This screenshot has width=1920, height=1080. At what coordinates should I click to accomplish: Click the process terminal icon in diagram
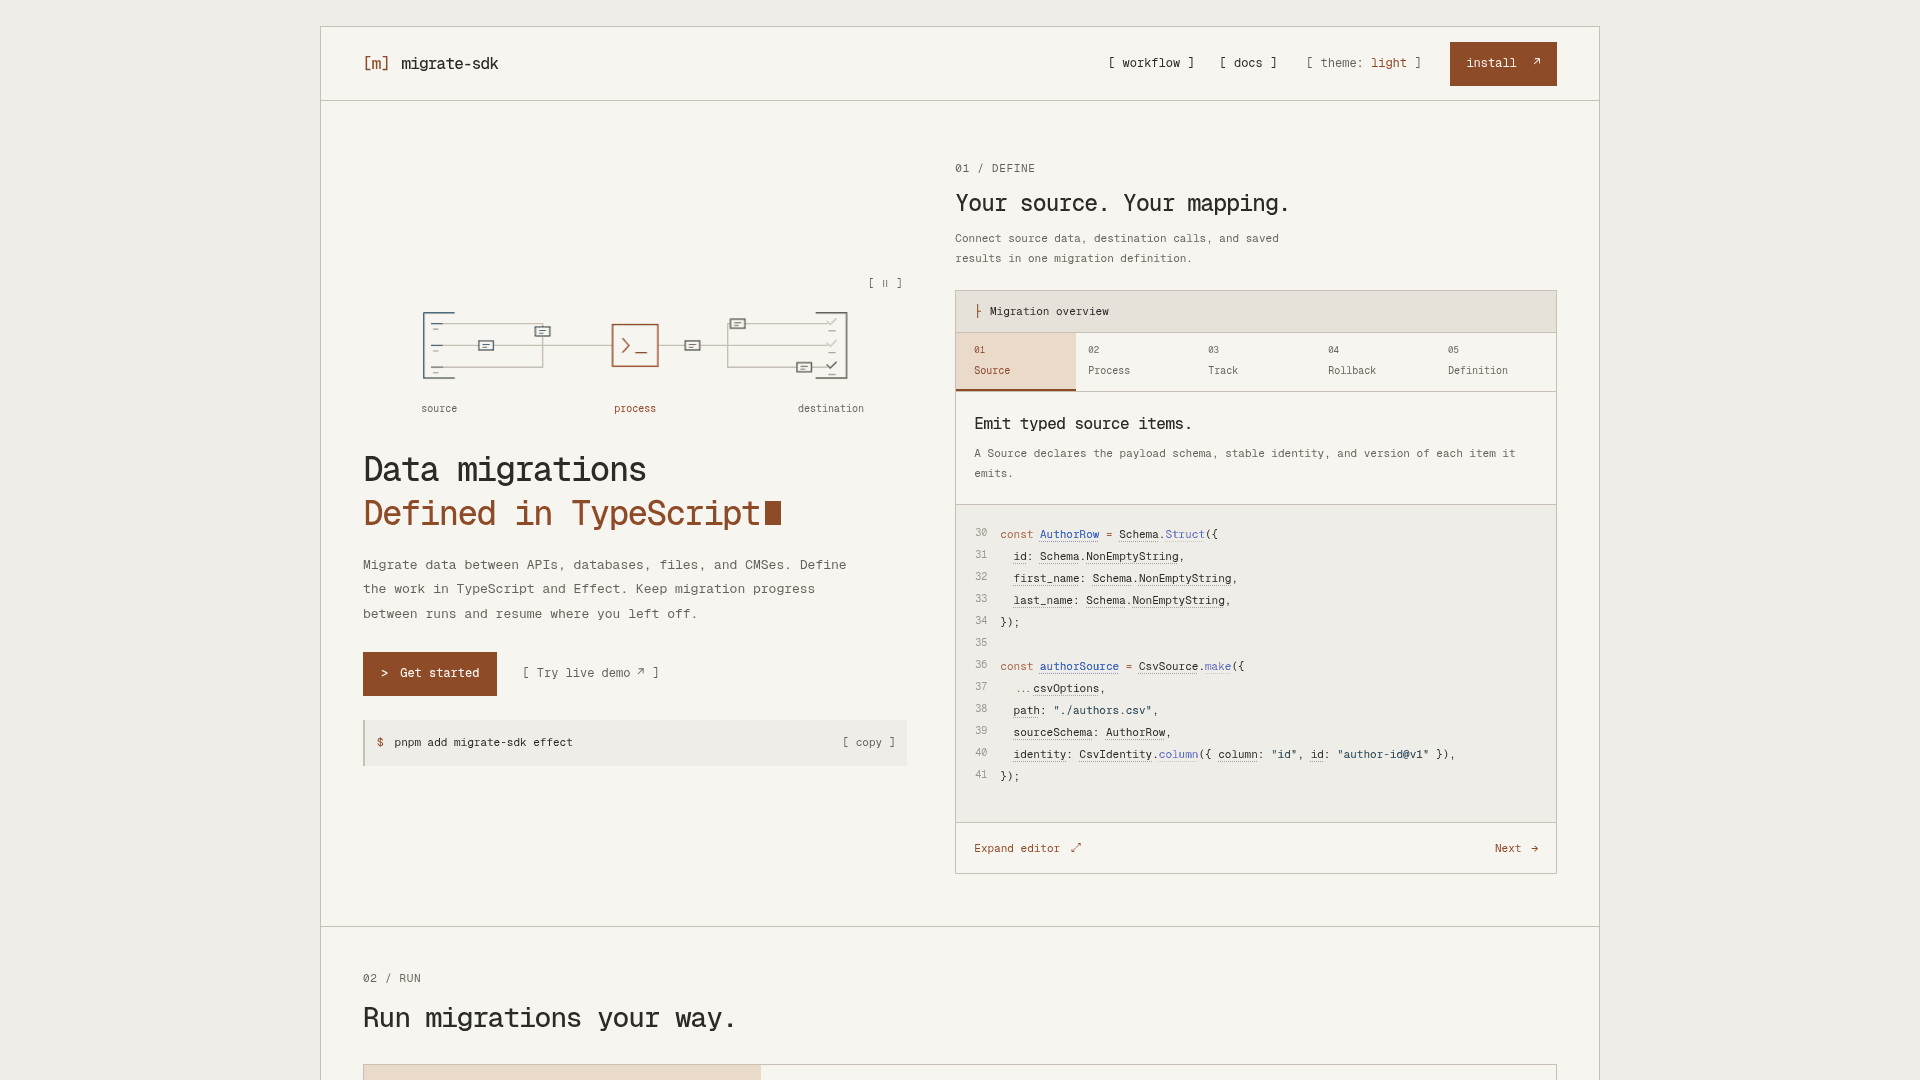(635, 346)
